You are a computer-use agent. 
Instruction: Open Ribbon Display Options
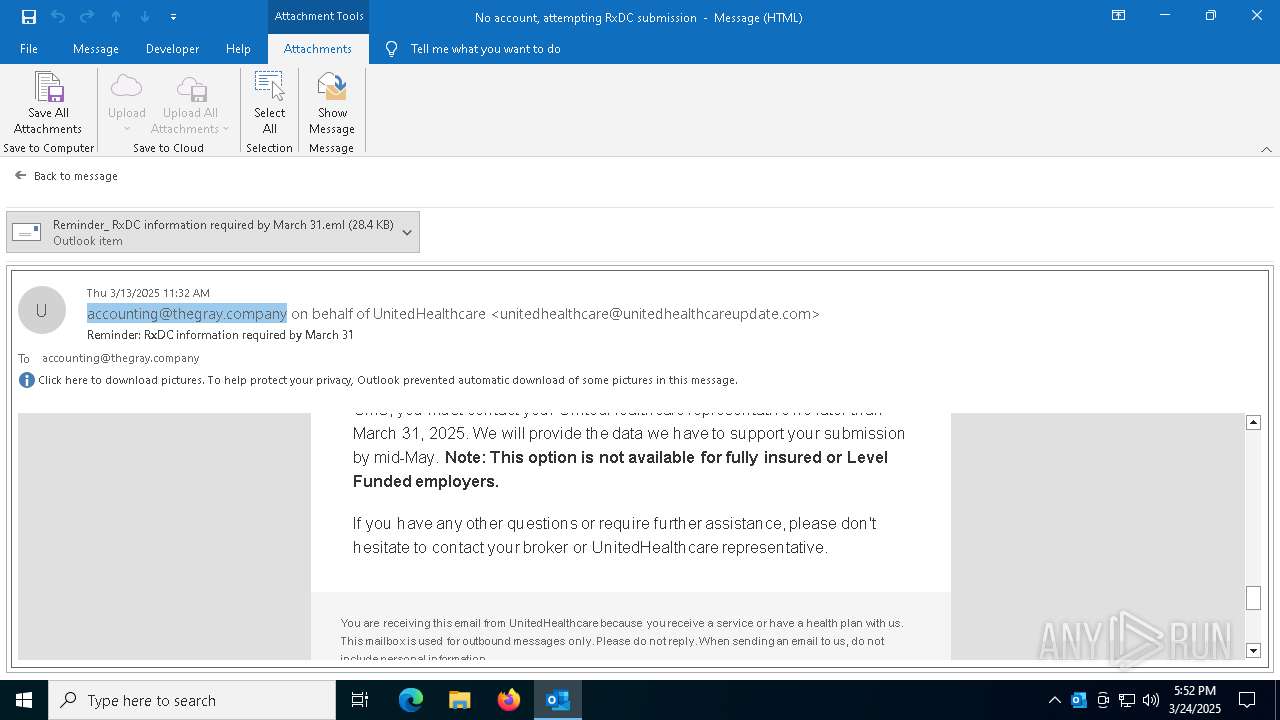tap(1119, 16)
